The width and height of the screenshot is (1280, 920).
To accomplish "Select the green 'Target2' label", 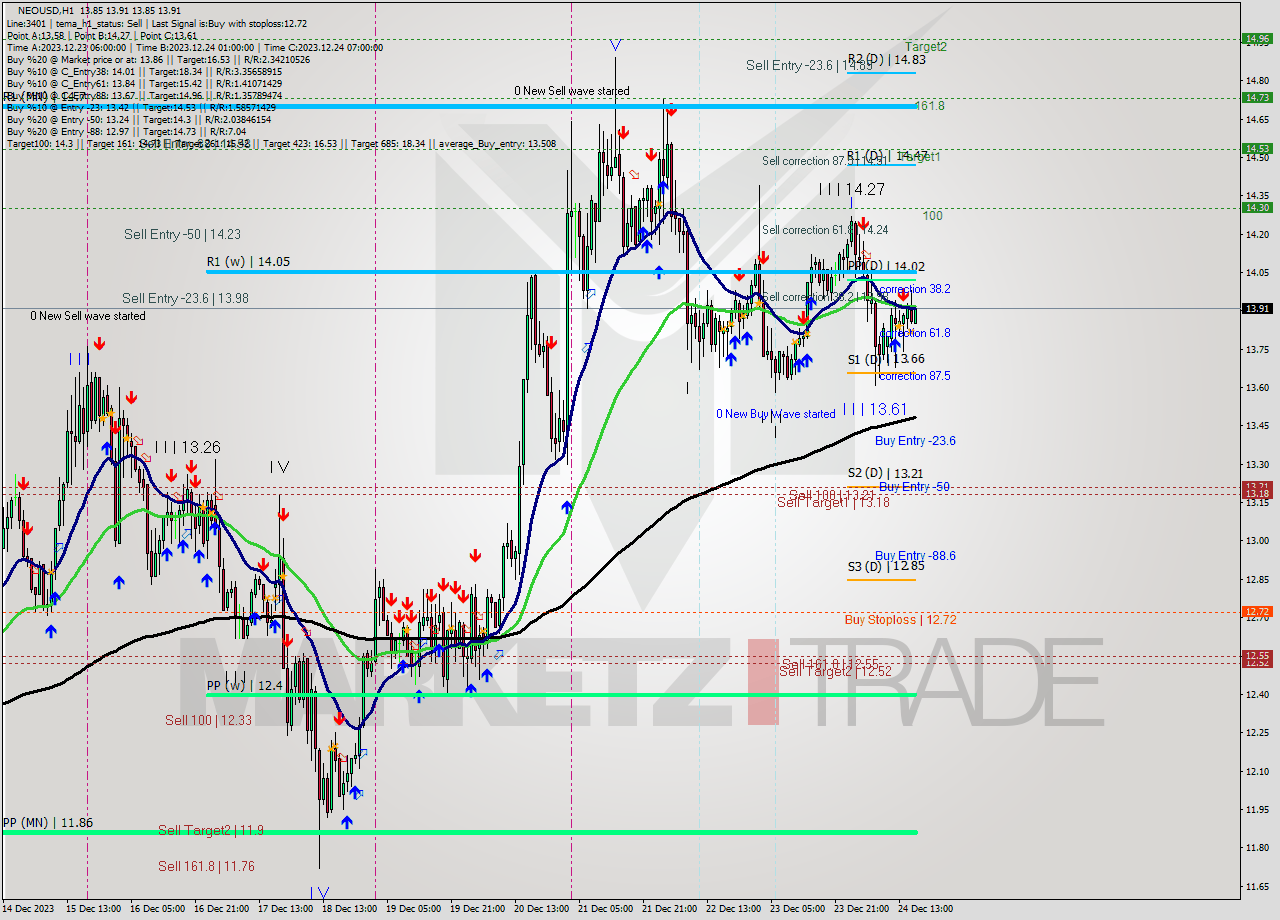I will point(926,47).
